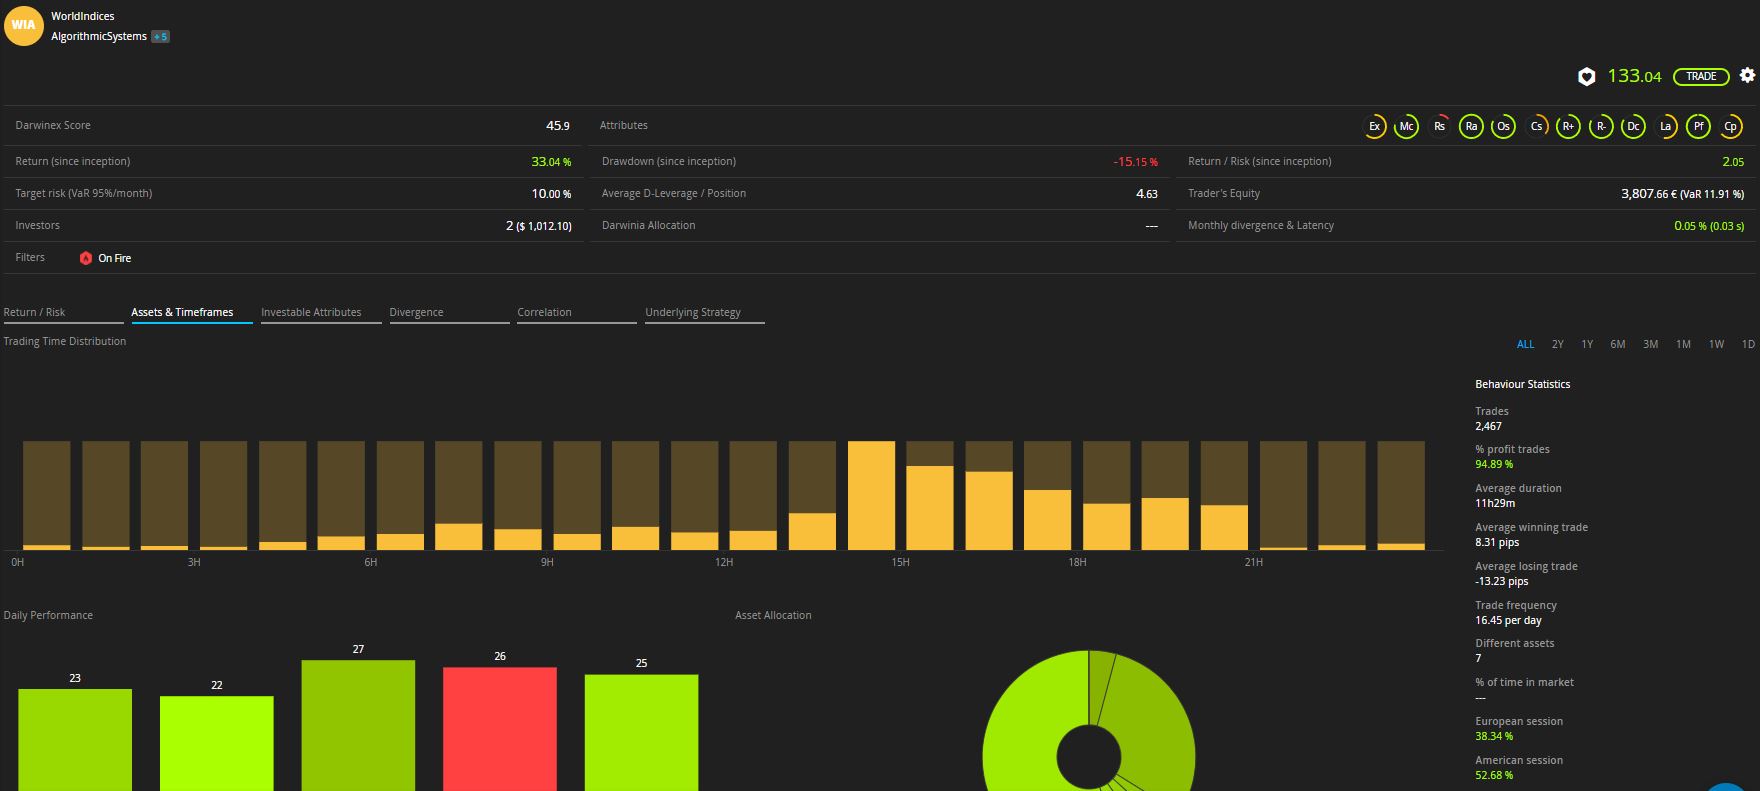Open the settings gear icon
Viewport: 1760px width, 791px height.
click(1747, 75)
